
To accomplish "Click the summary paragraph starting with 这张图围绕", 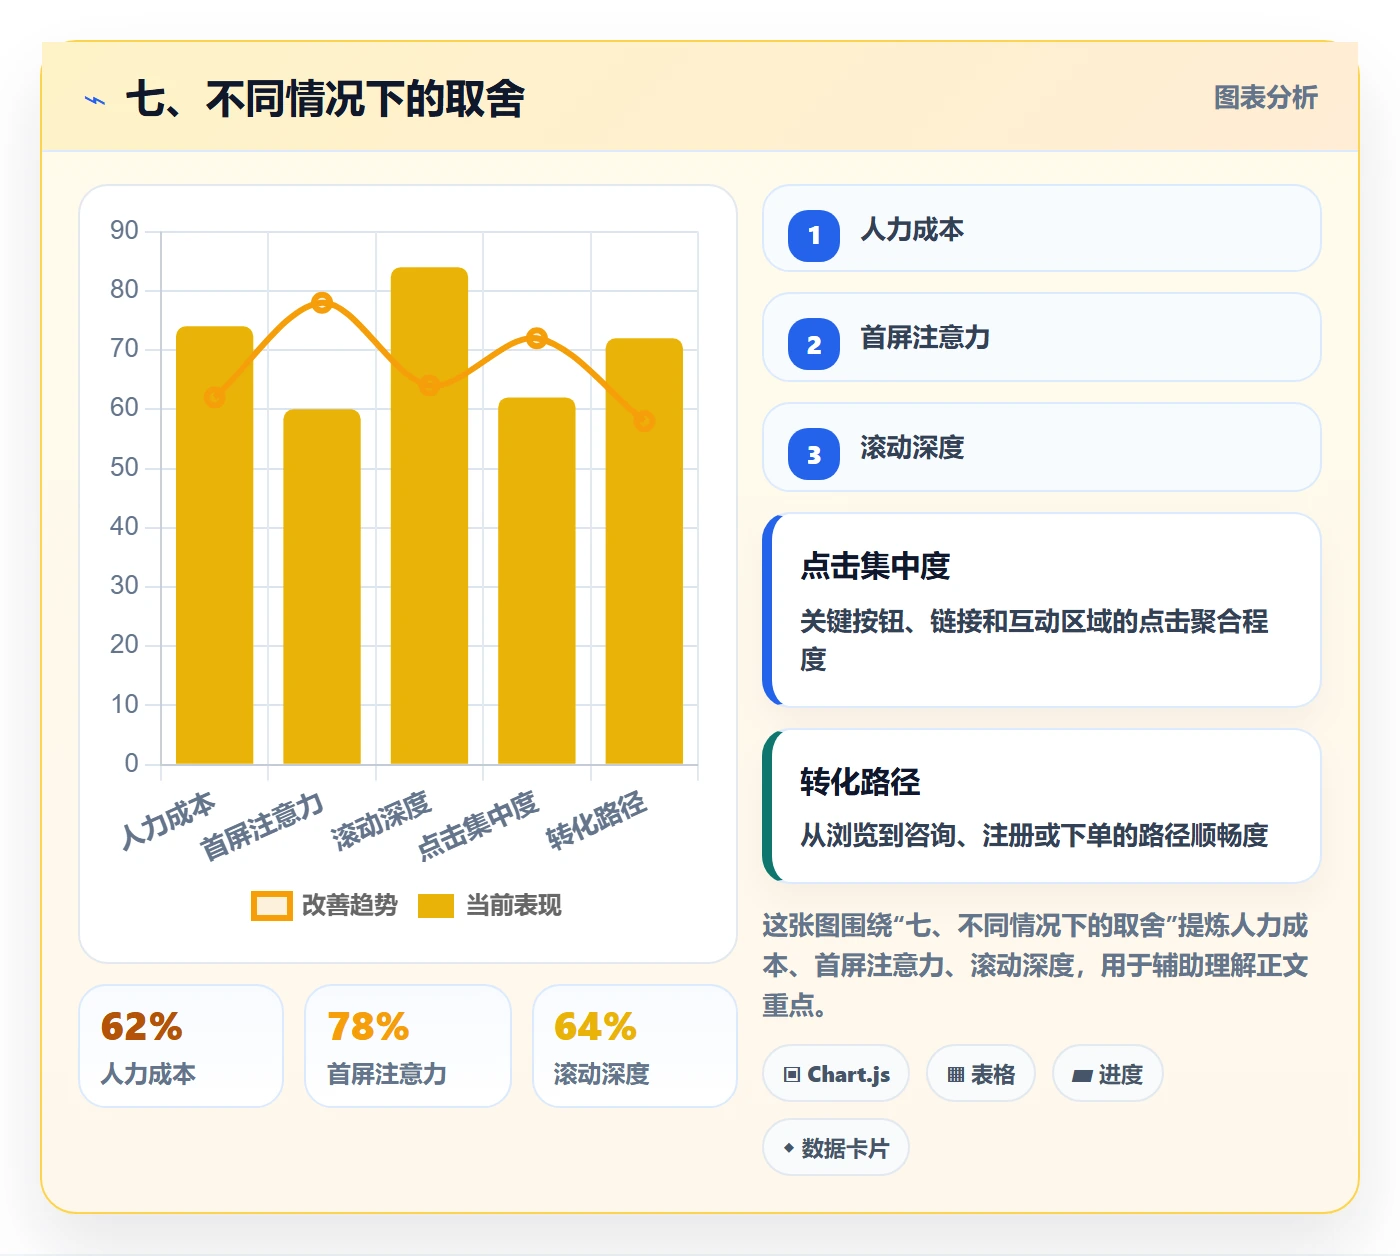I will coord(1036,965).
